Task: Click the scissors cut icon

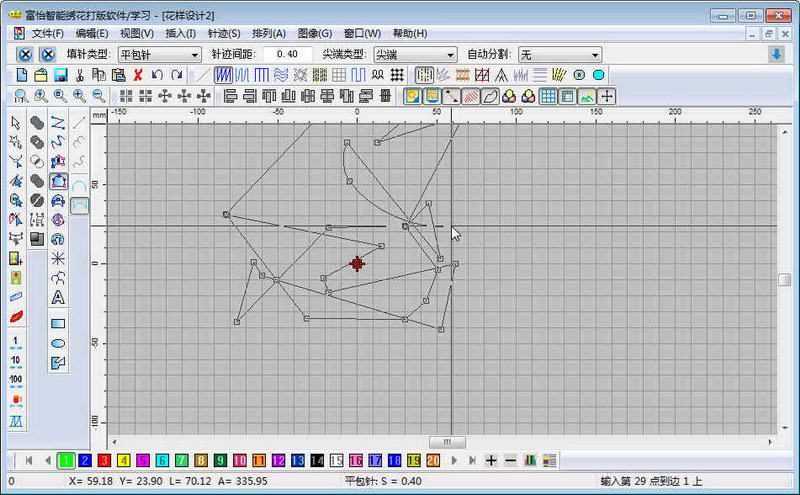Action: pos(80,76)
